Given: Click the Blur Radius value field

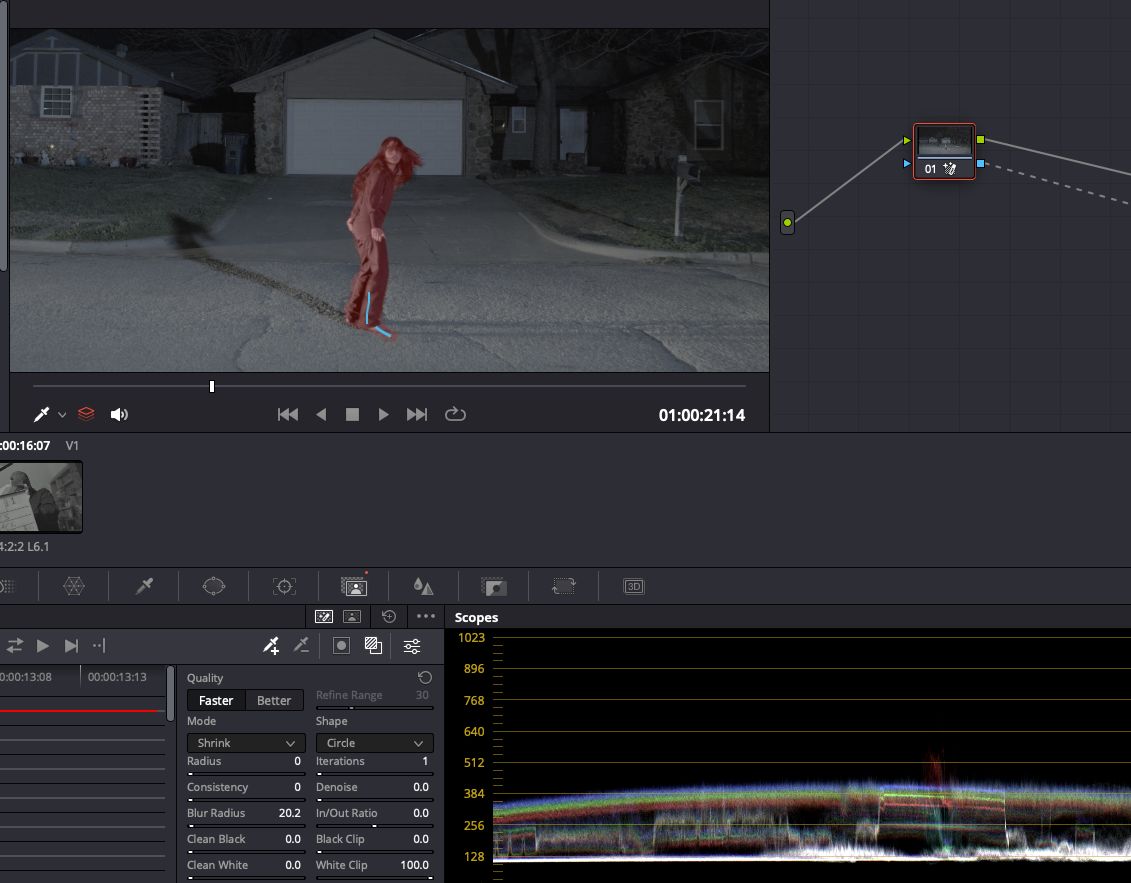Looking at the screenshot, I should pyautogui.click(x=289, y=813).
